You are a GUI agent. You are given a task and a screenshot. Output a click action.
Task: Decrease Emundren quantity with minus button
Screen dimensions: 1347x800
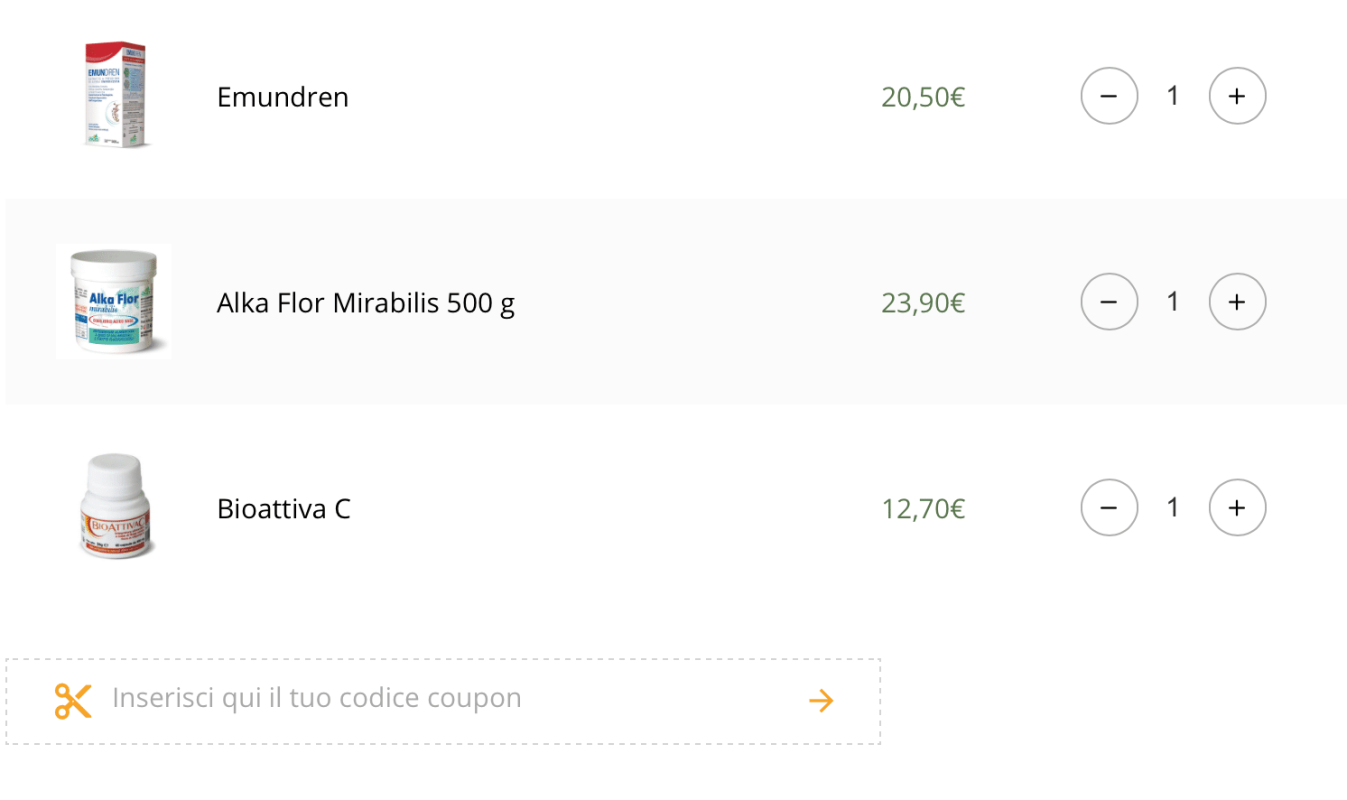[1109, 96]
